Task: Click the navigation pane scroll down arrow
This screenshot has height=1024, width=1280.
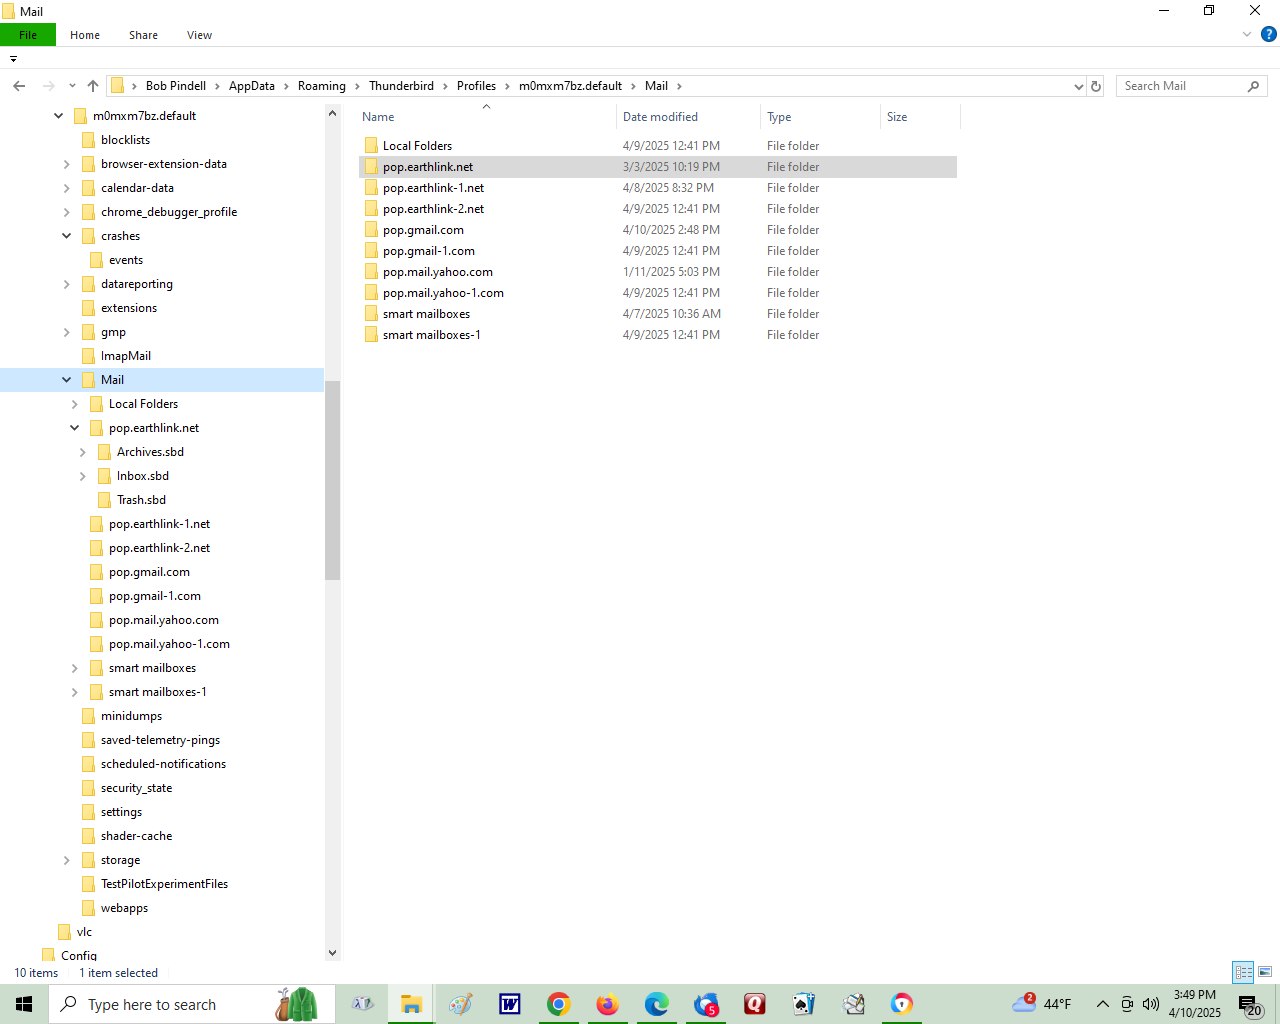Action: click(x=332, y=953)
